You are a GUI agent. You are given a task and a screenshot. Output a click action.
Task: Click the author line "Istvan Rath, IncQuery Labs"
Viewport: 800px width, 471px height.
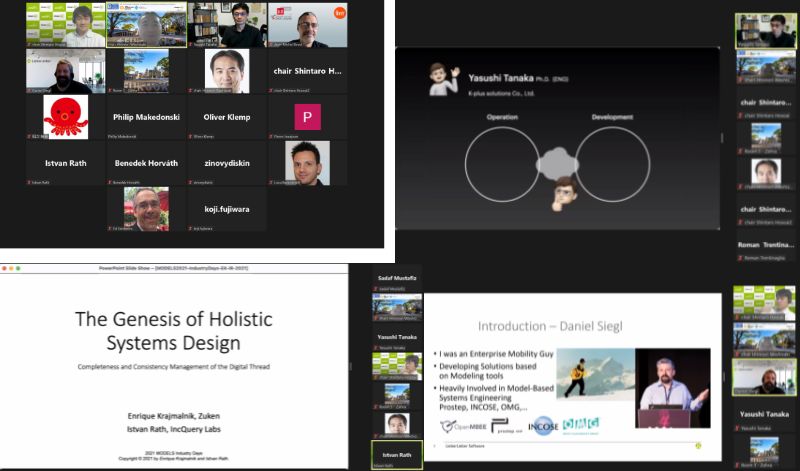pos(173,429)
